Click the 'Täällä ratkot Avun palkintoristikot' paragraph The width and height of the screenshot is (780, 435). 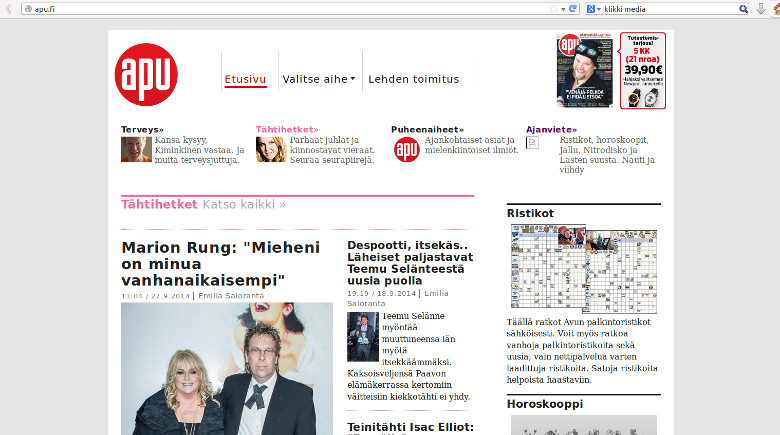pyautogui.click(x=582, y=351)
